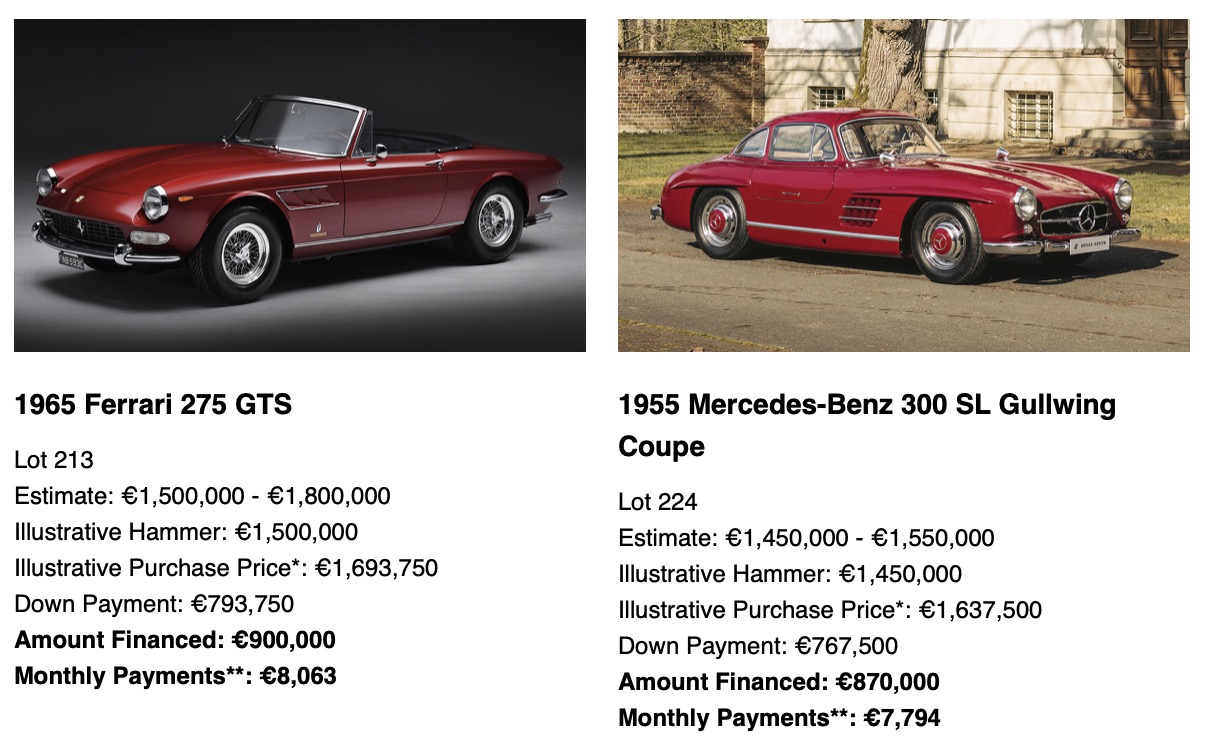The image size is (1210, 746).
Task: Click the Mercedes estimate €1,450,000 - €1,550,000 line
Action: pyautogui.click(x=806, y=538)
